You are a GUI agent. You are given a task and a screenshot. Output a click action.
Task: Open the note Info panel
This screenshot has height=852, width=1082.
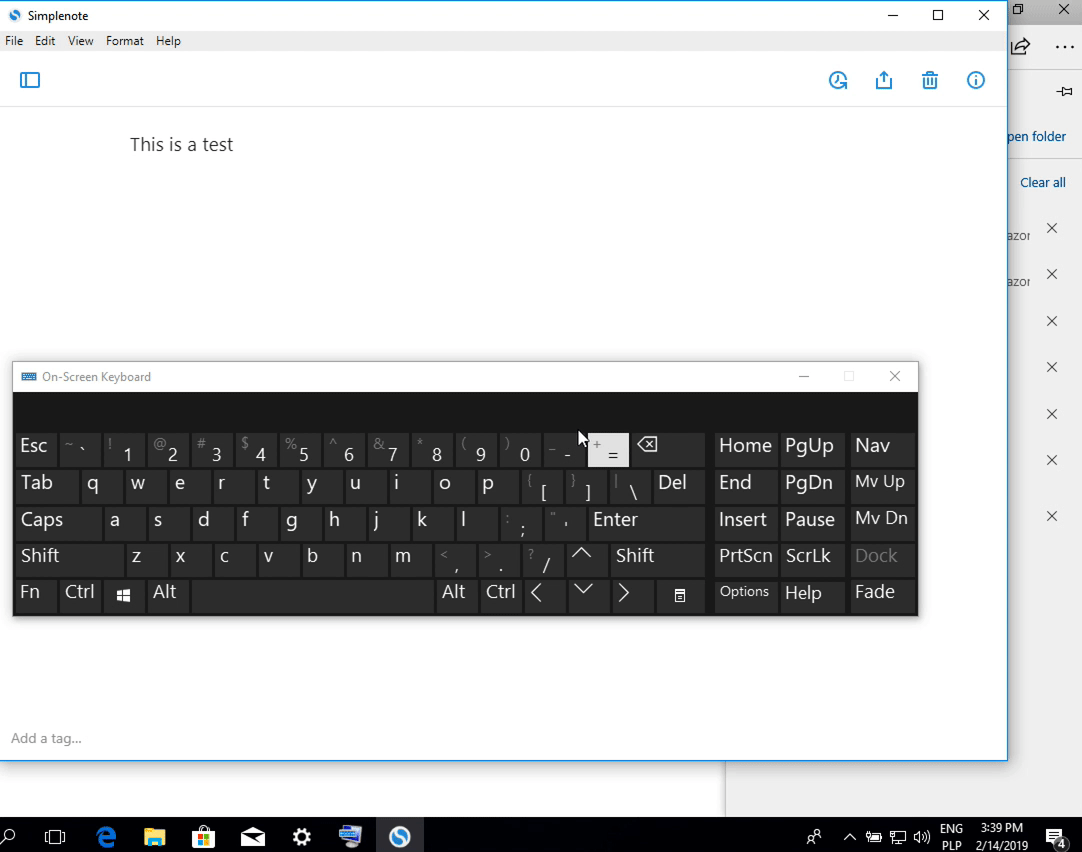(x=975, y=80)
